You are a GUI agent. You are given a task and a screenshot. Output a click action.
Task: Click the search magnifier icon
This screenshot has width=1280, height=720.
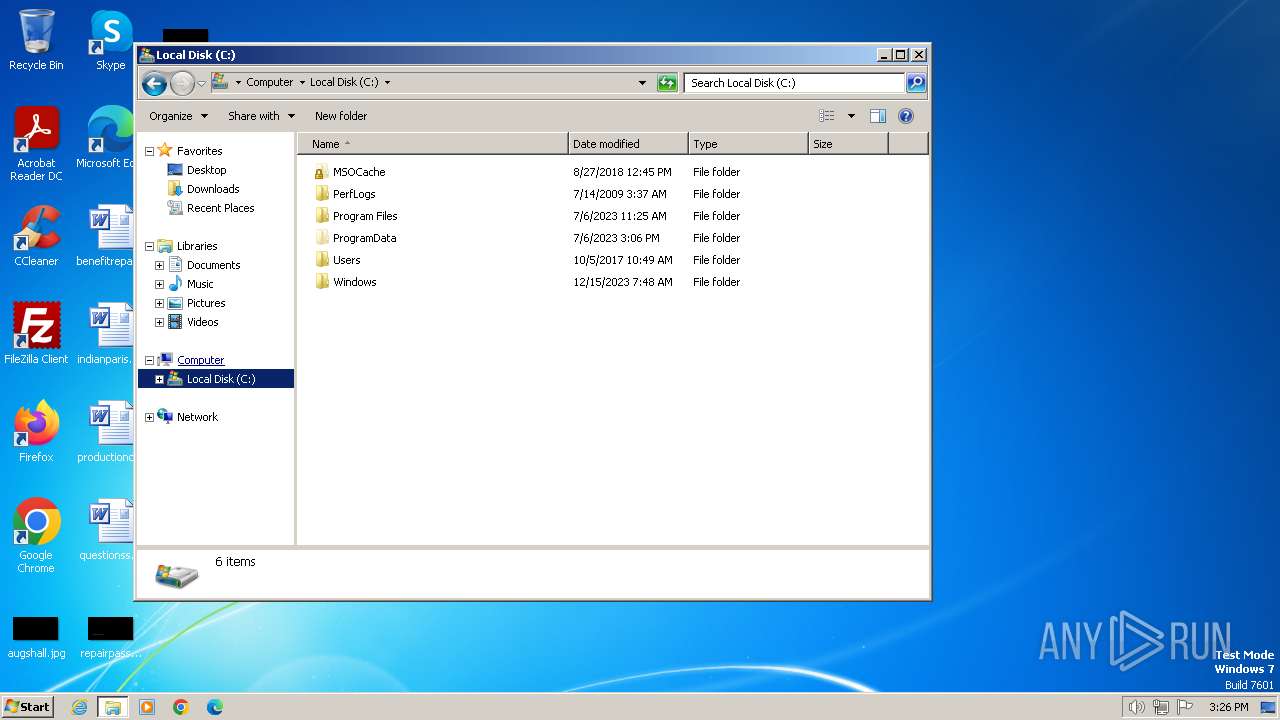[x=916, y=83]
